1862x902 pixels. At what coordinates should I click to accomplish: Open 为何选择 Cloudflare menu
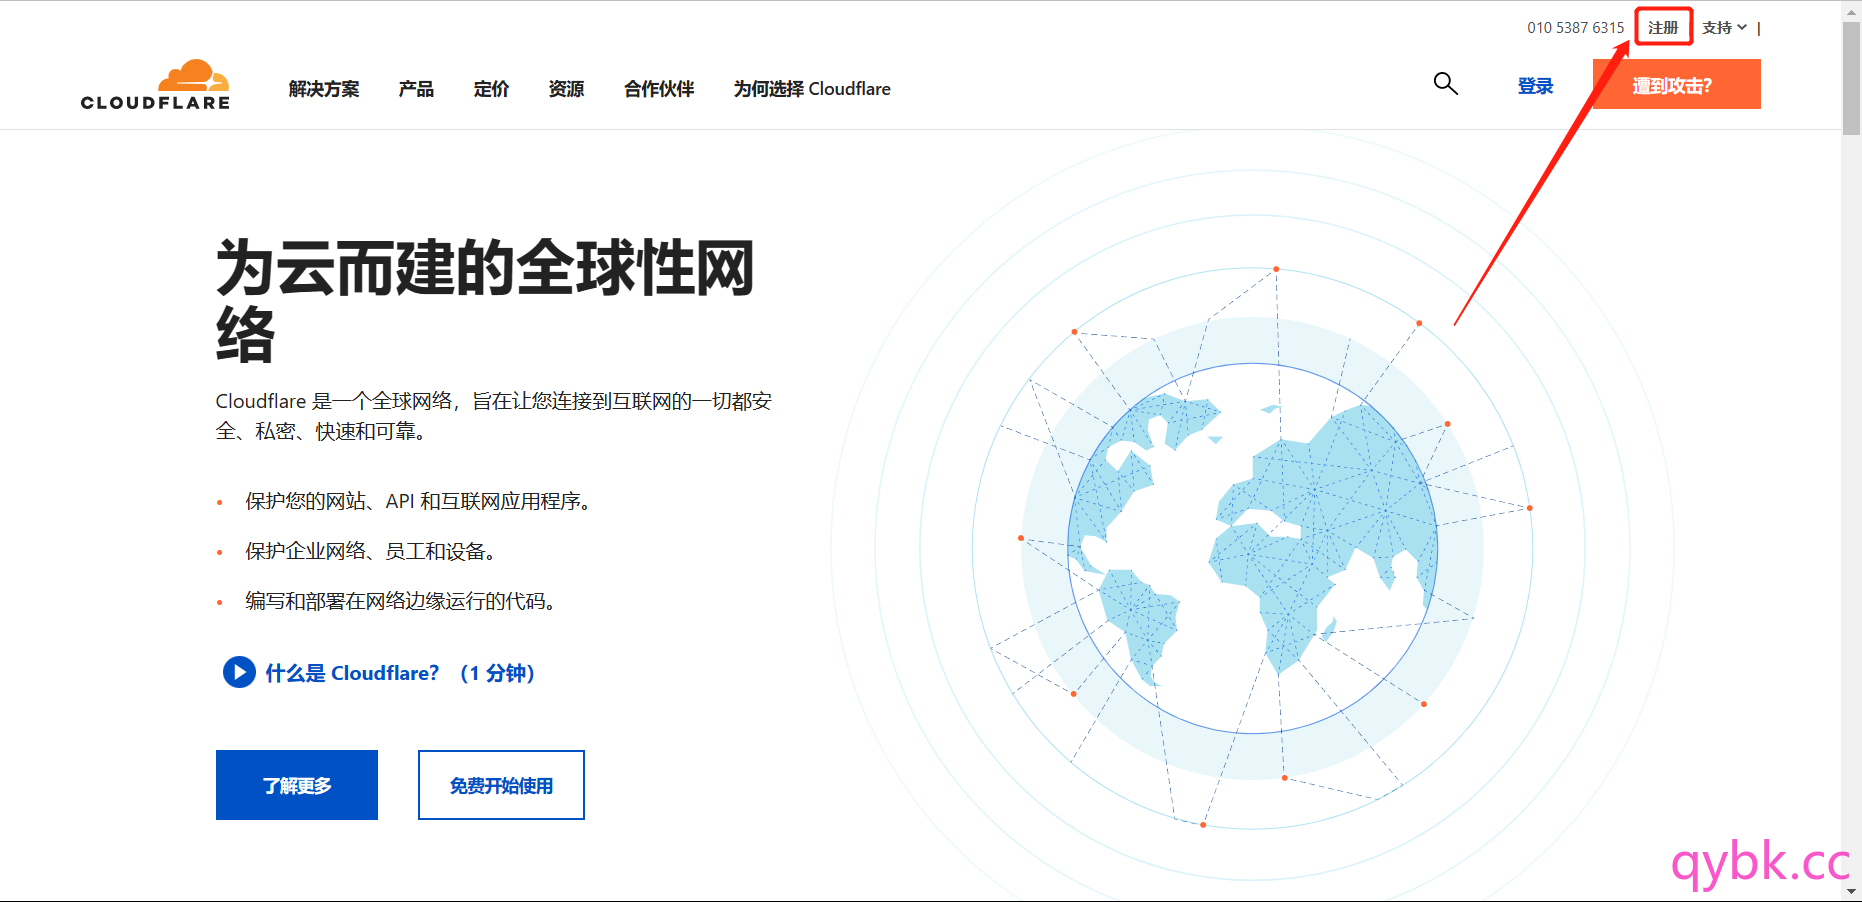click(812, 89)
